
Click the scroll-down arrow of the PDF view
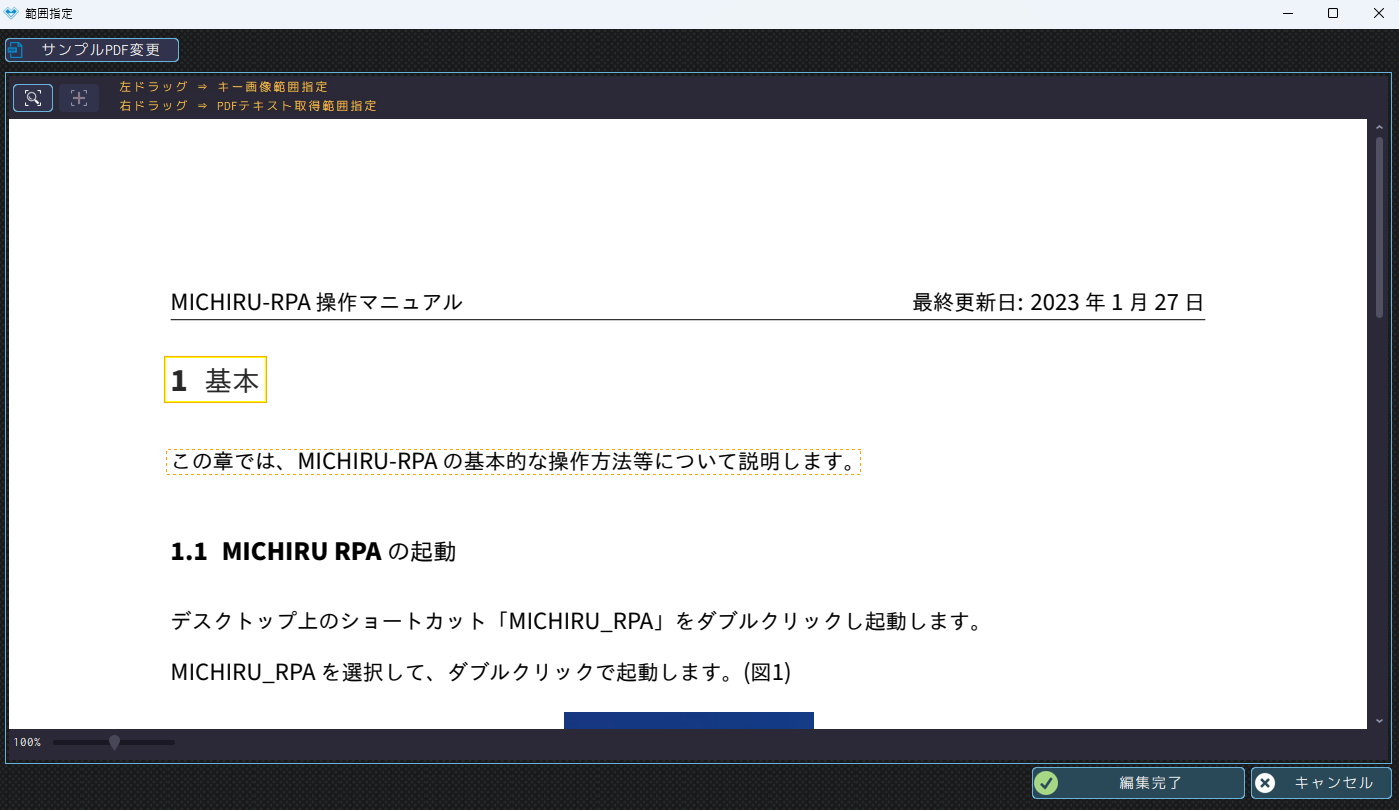(x=1380, y=720)
